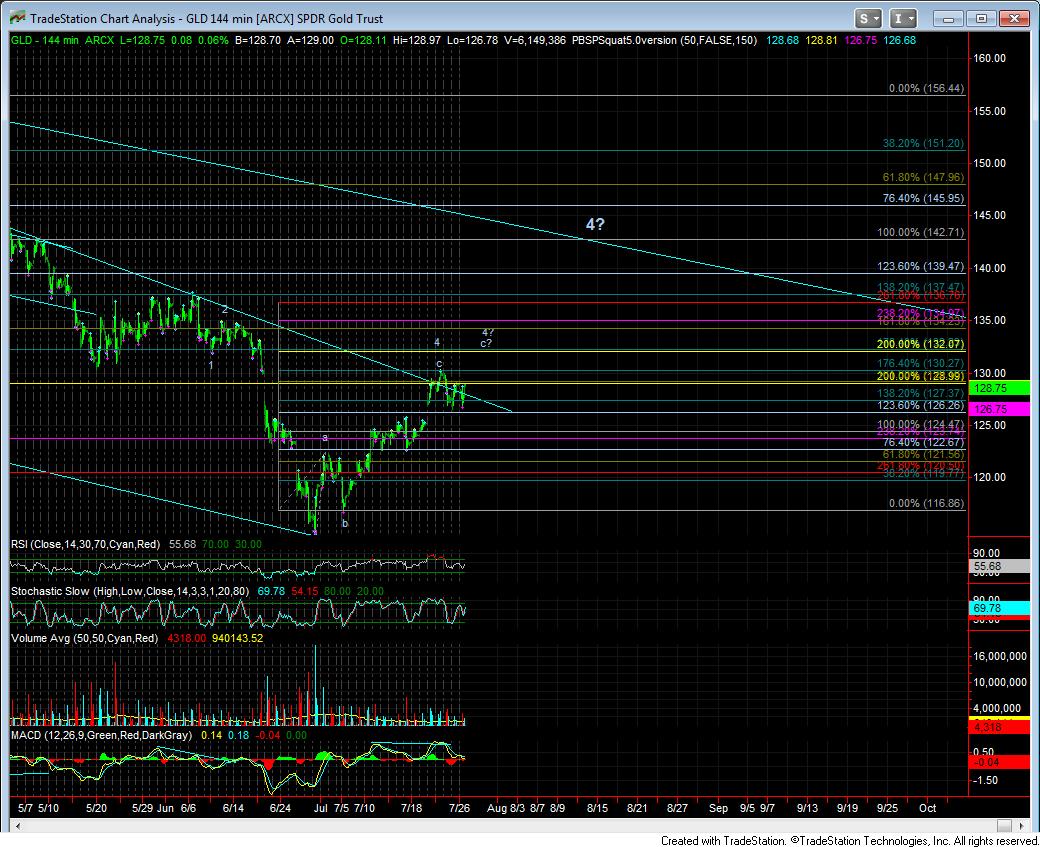Select the '76.40% (145.95)' Fibonacci label

coord(923,198)
